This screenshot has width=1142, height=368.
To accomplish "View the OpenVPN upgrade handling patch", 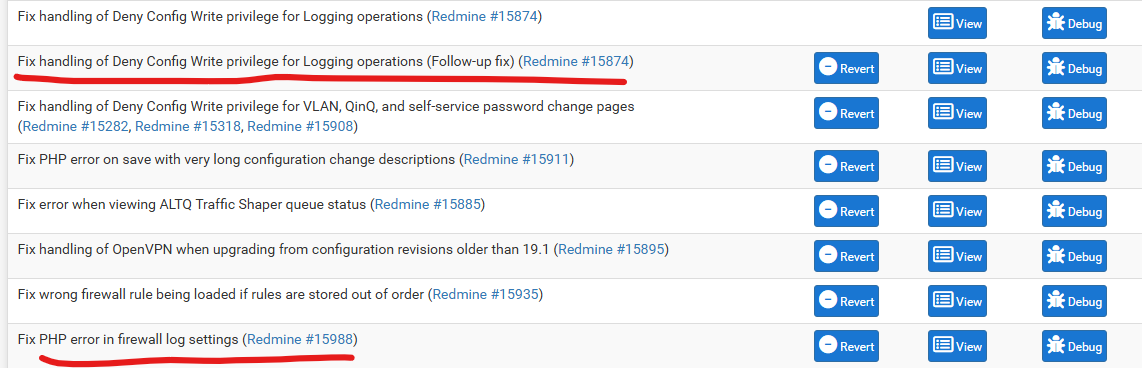I will coord(957,257).
